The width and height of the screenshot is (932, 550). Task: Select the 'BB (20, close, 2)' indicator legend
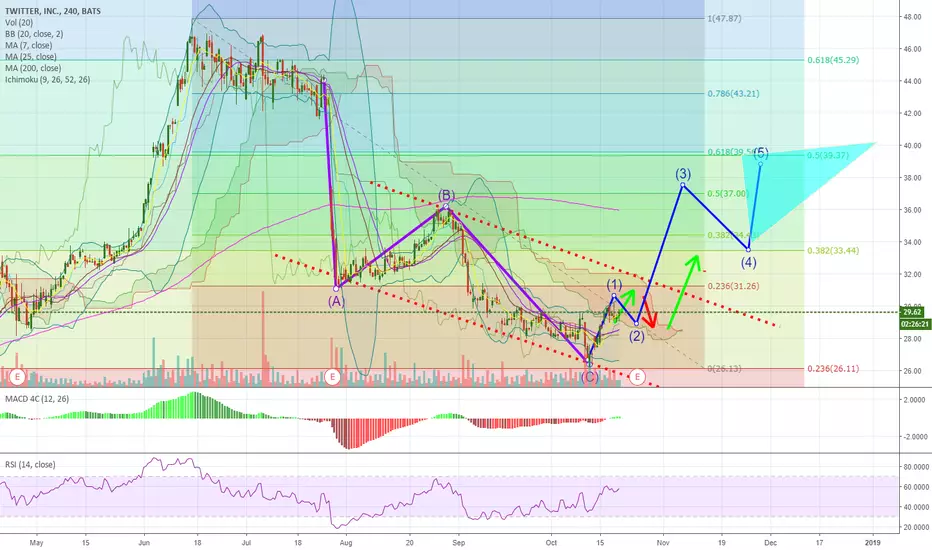click(34, 34)
